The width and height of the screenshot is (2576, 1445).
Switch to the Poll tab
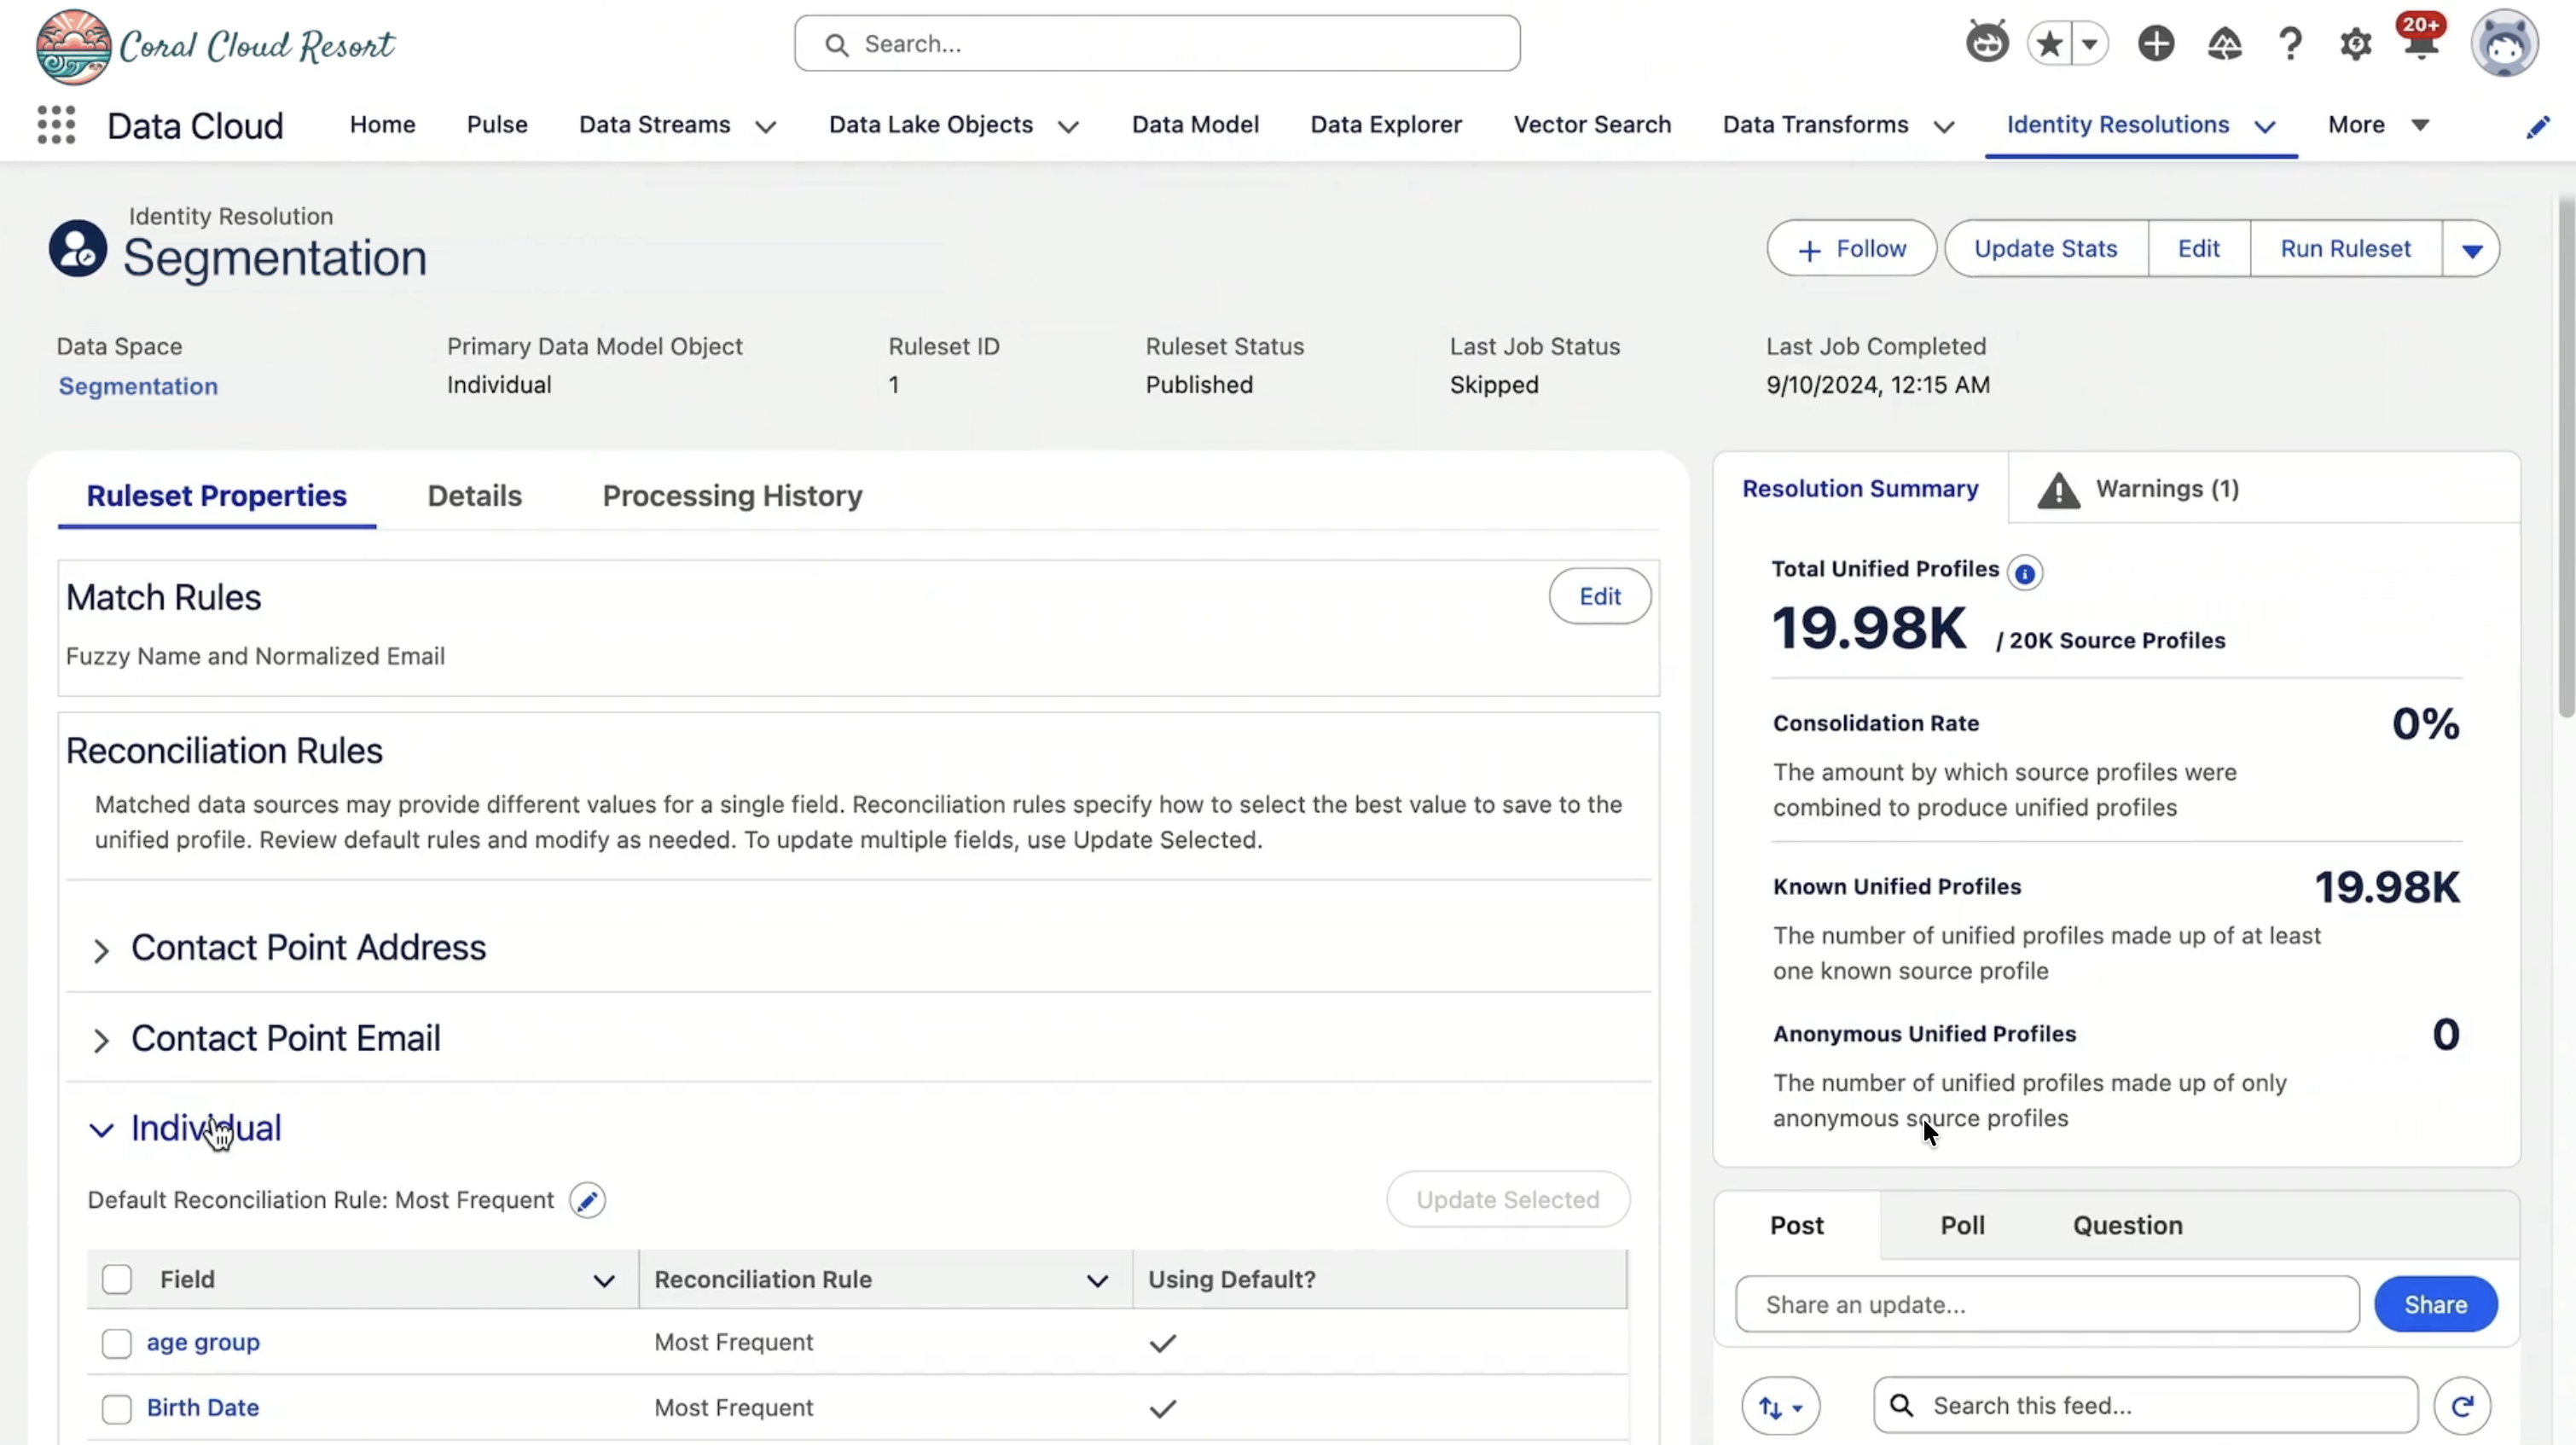tap(1962, 1226)
